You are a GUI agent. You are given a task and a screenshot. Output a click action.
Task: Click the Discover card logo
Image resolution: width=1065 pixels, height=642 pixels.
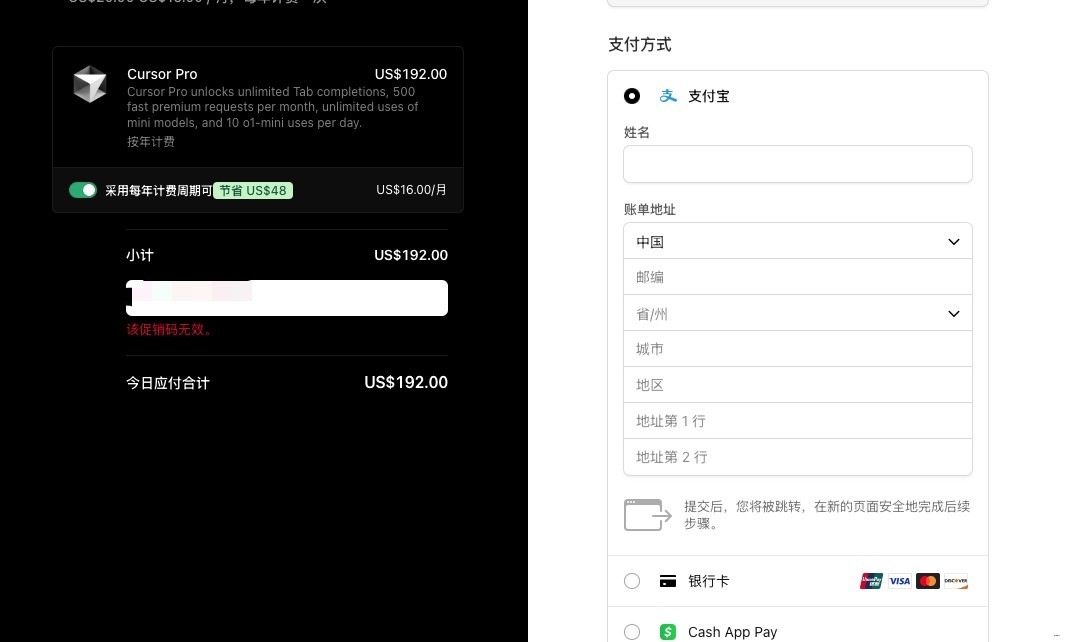tap(956, 581)
